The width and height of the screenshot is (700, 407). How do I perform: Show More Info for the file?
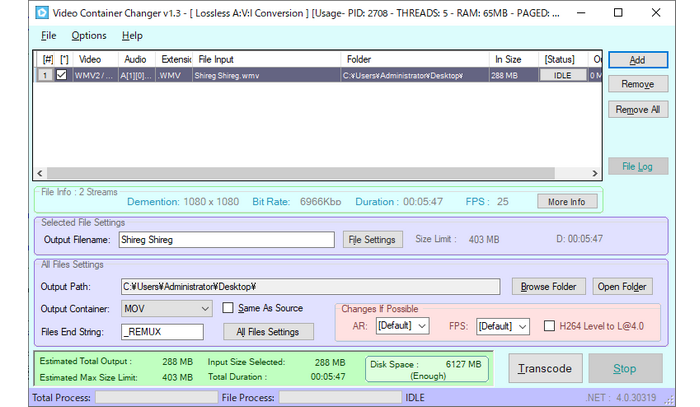click(x=567, y=202)
